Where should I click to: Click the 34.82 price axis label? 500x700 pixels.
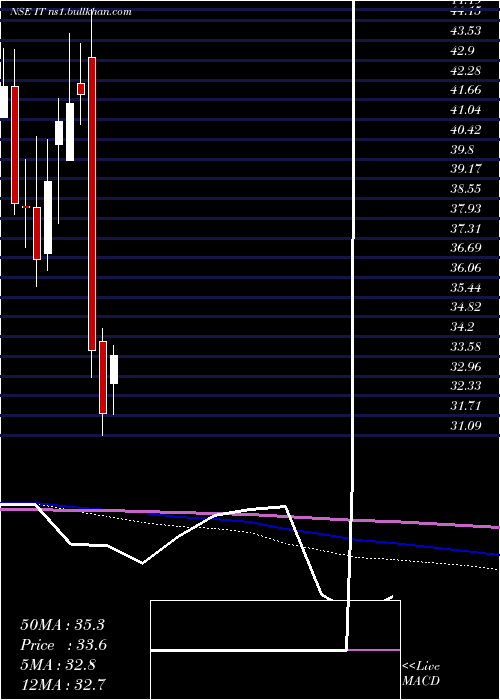pos(466,306)
